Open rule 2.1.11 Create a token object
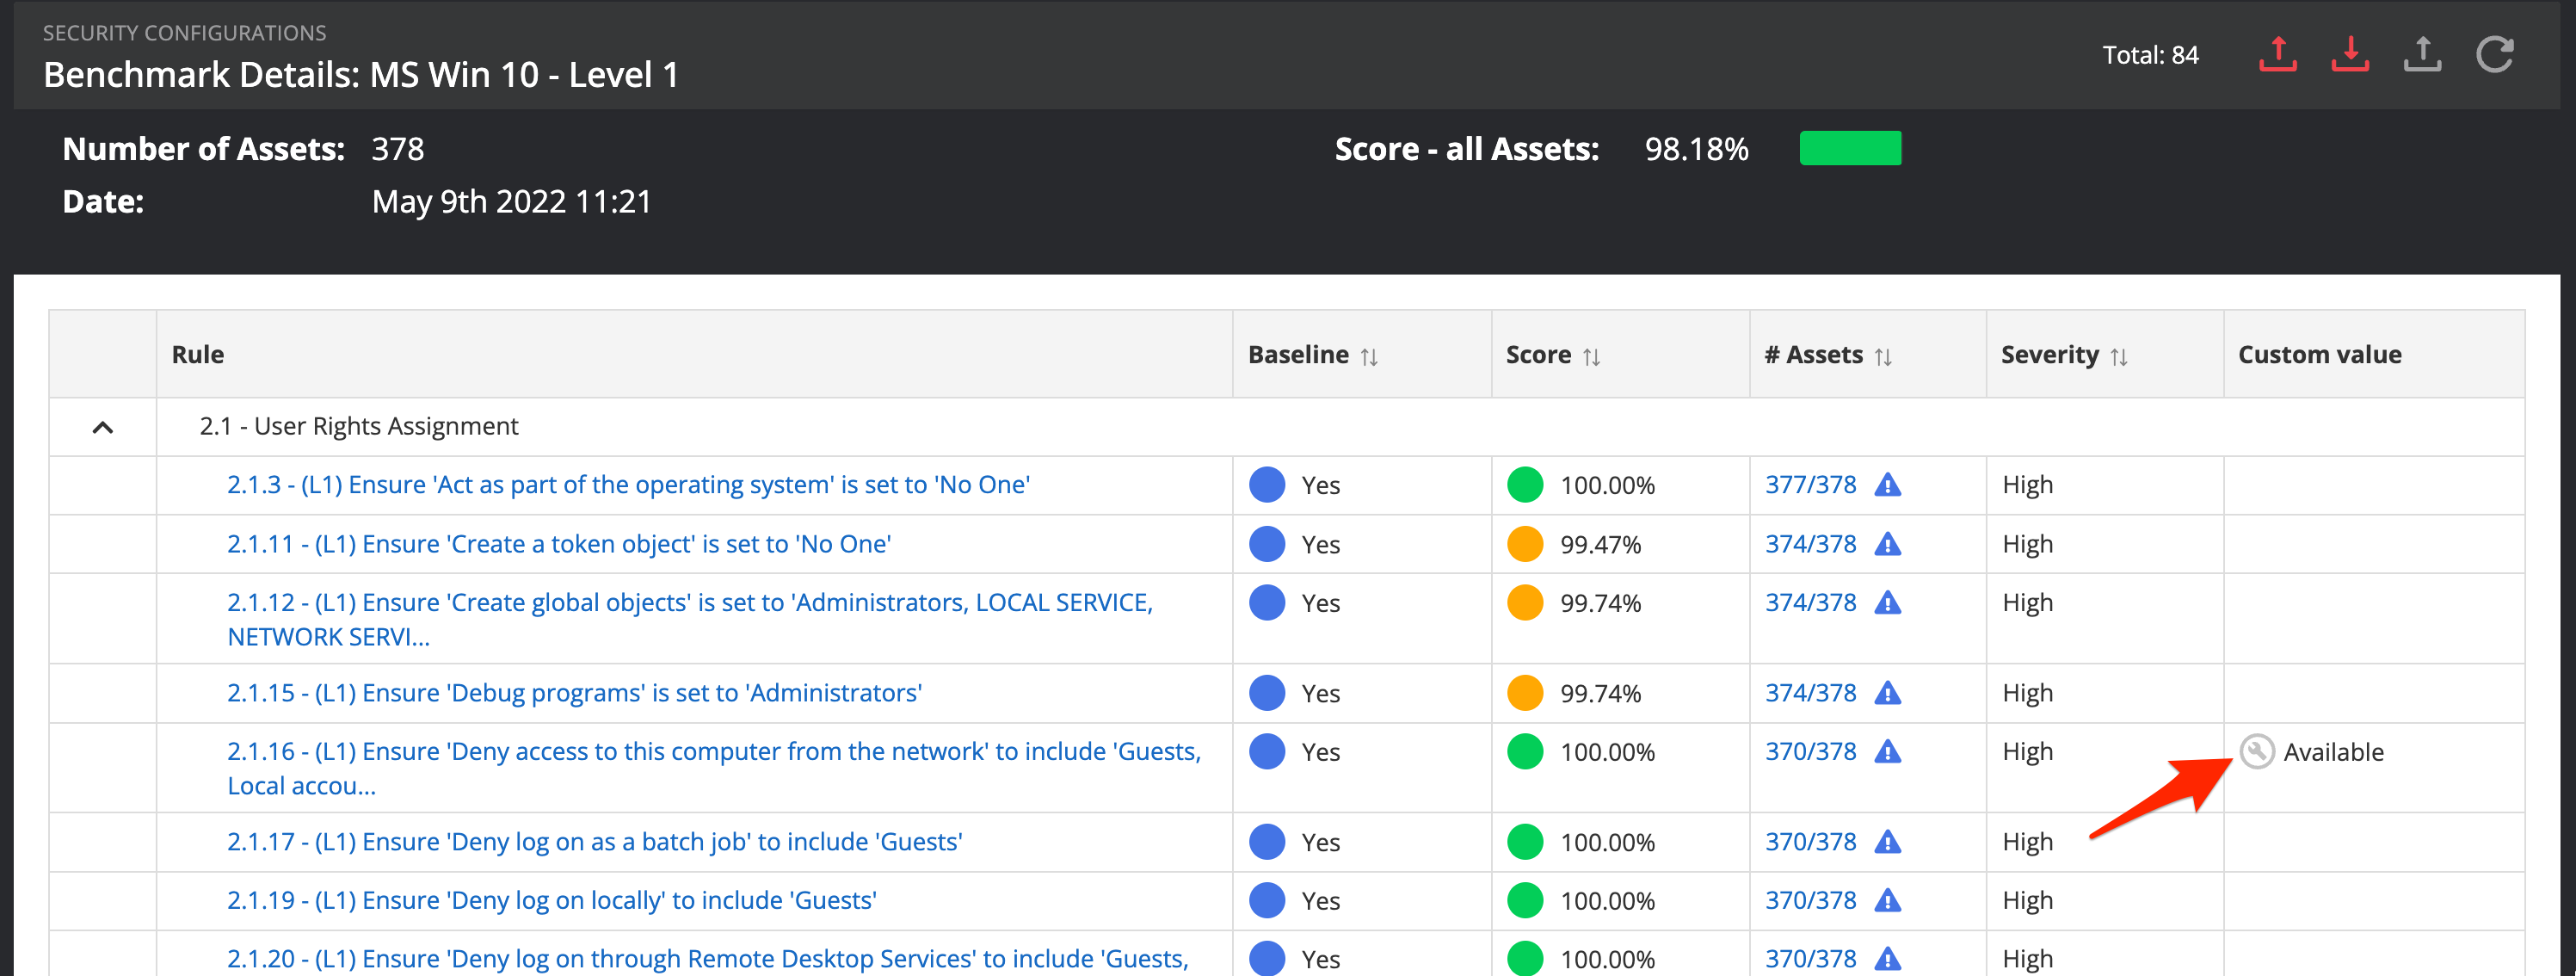This screenshot has width=2576, height=976. pos(558,544)
